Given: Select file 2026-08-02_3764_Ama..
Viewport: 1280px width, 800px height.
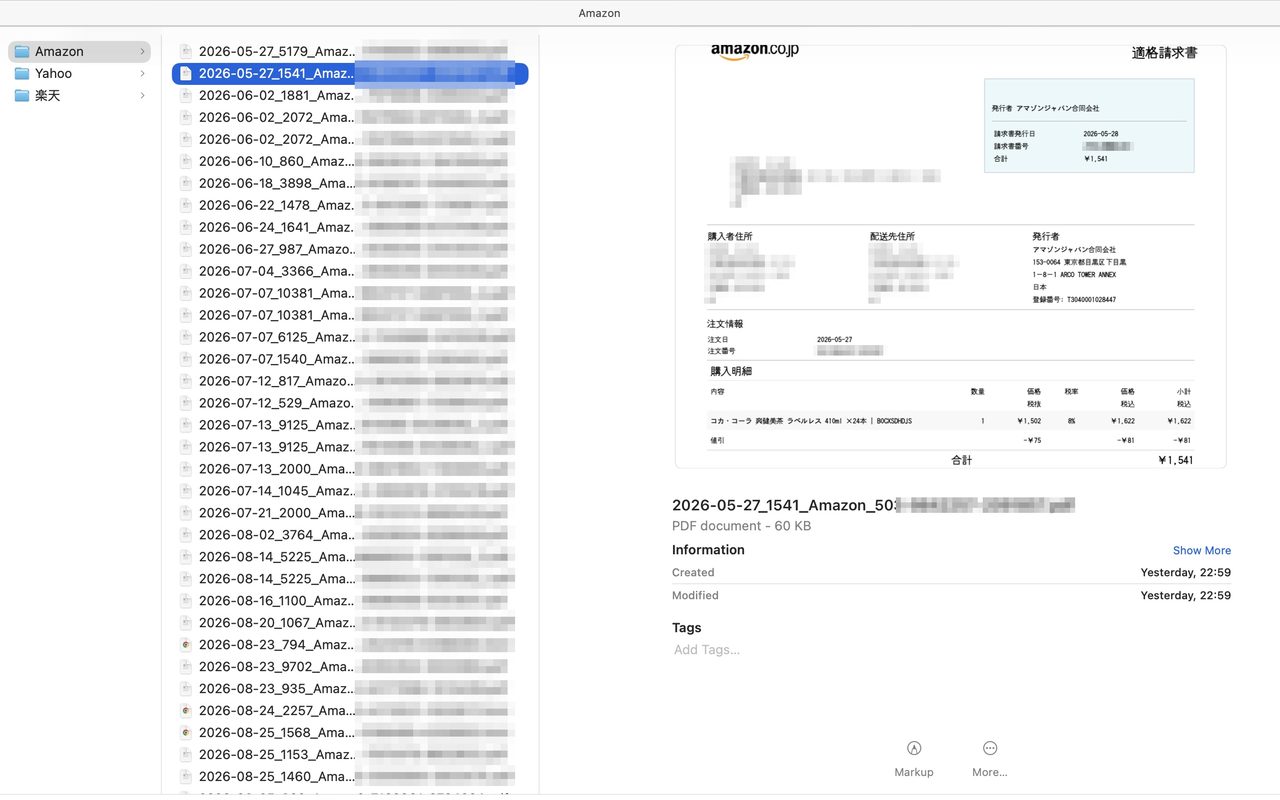Looking at the screenshot, I should pos(350,535).
